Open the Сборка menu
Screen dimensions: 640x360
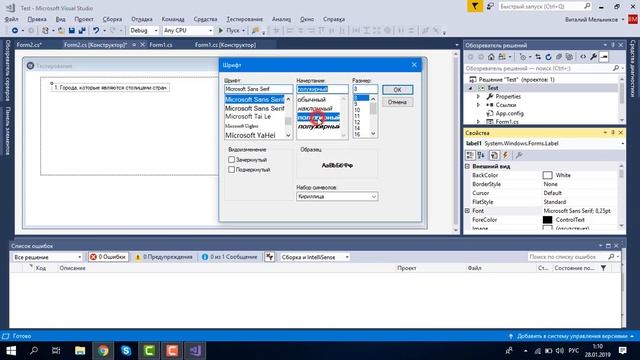click(112, 19)
